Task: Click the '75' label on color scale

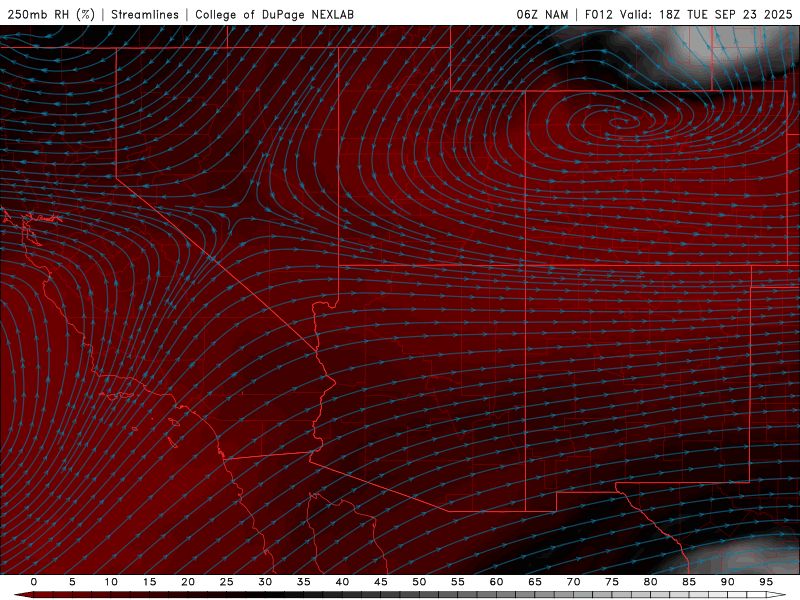Action: pyautogui.click(x=612, y=582)
